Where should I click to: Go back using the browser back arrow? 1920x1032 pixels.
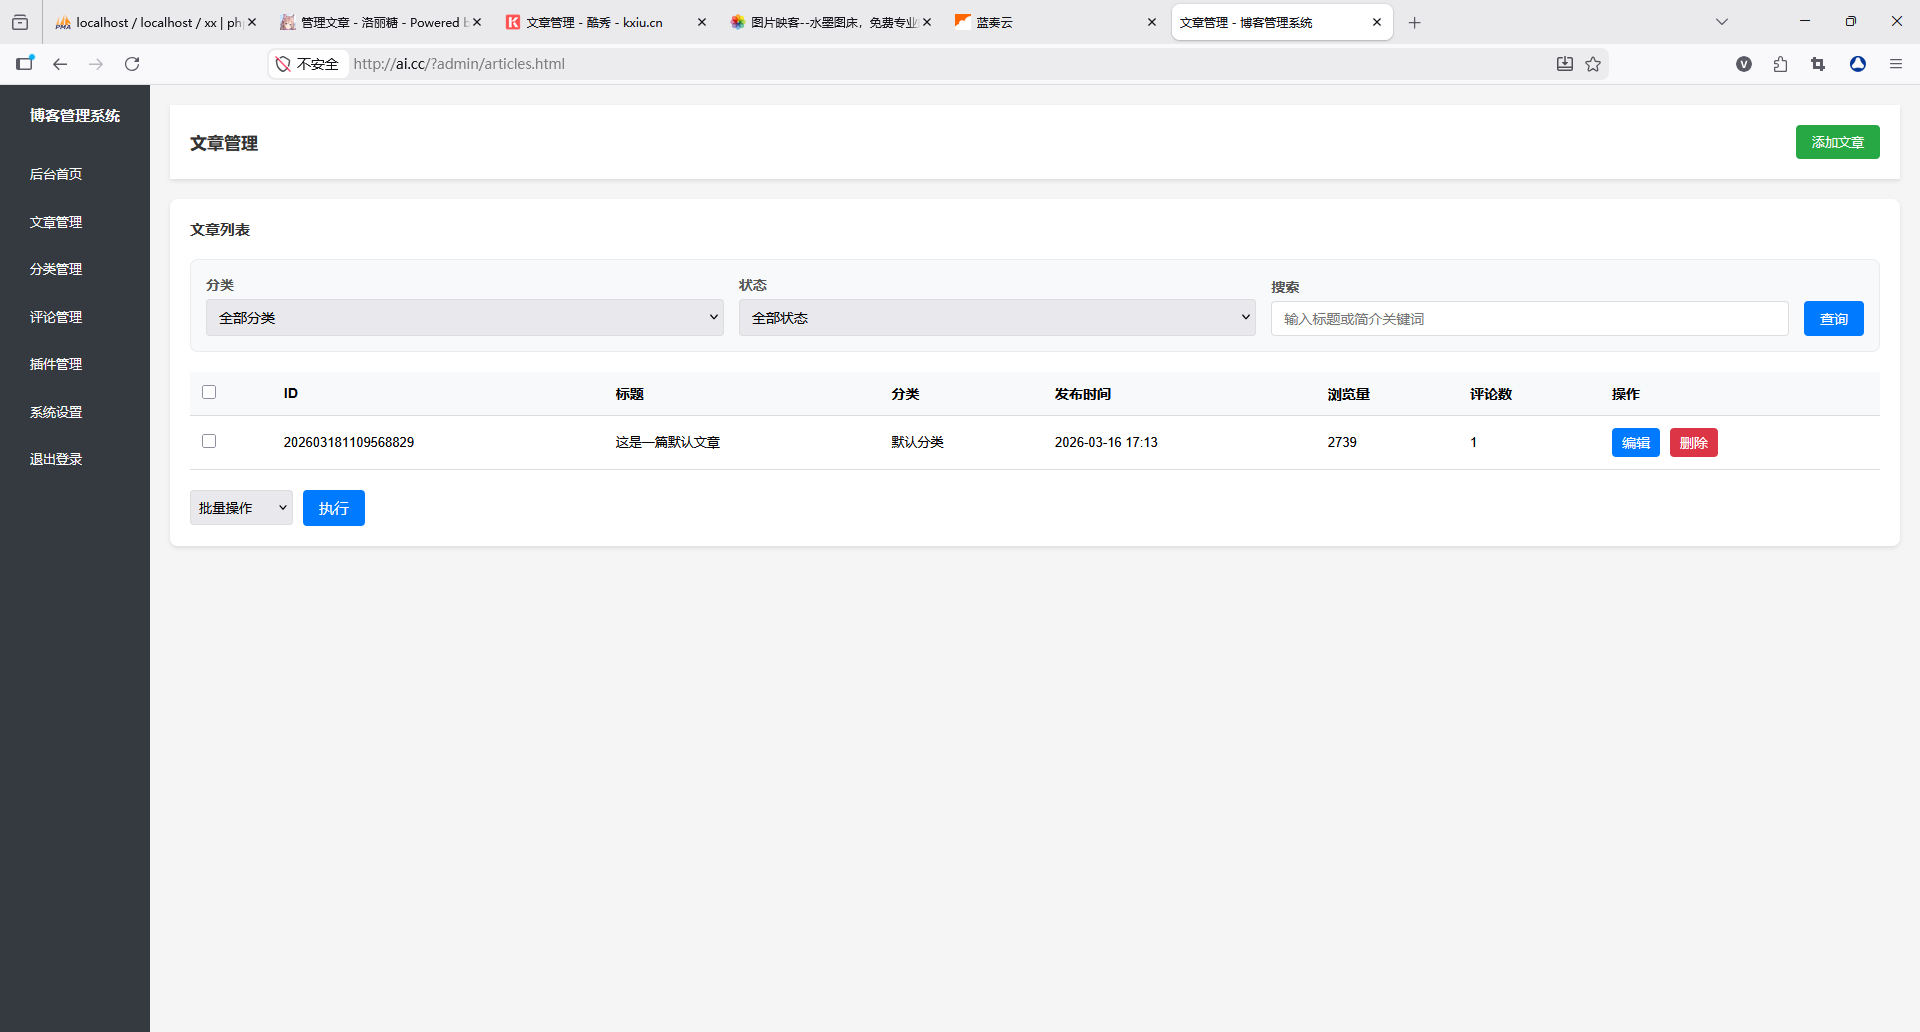[x=60, y=64]
